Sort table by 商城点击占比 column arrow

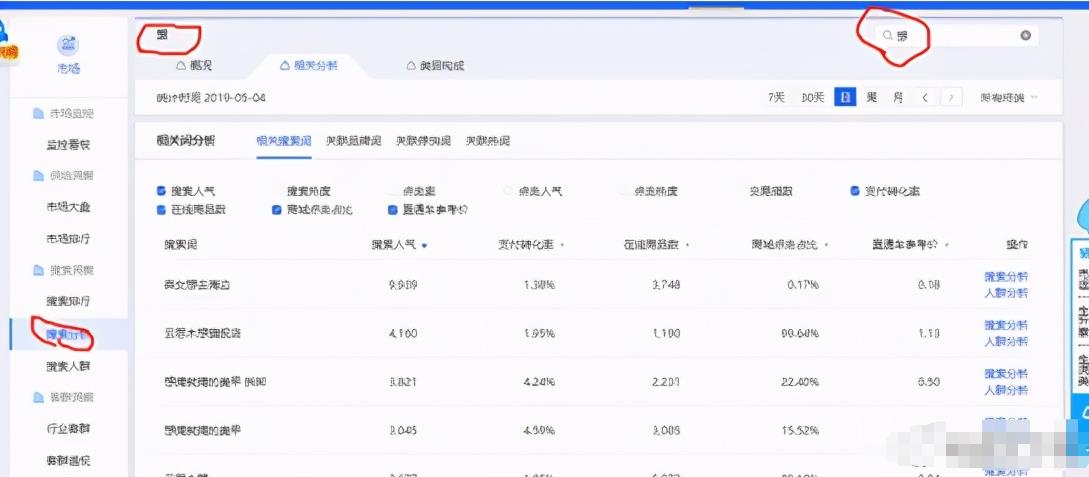point(828,245)
